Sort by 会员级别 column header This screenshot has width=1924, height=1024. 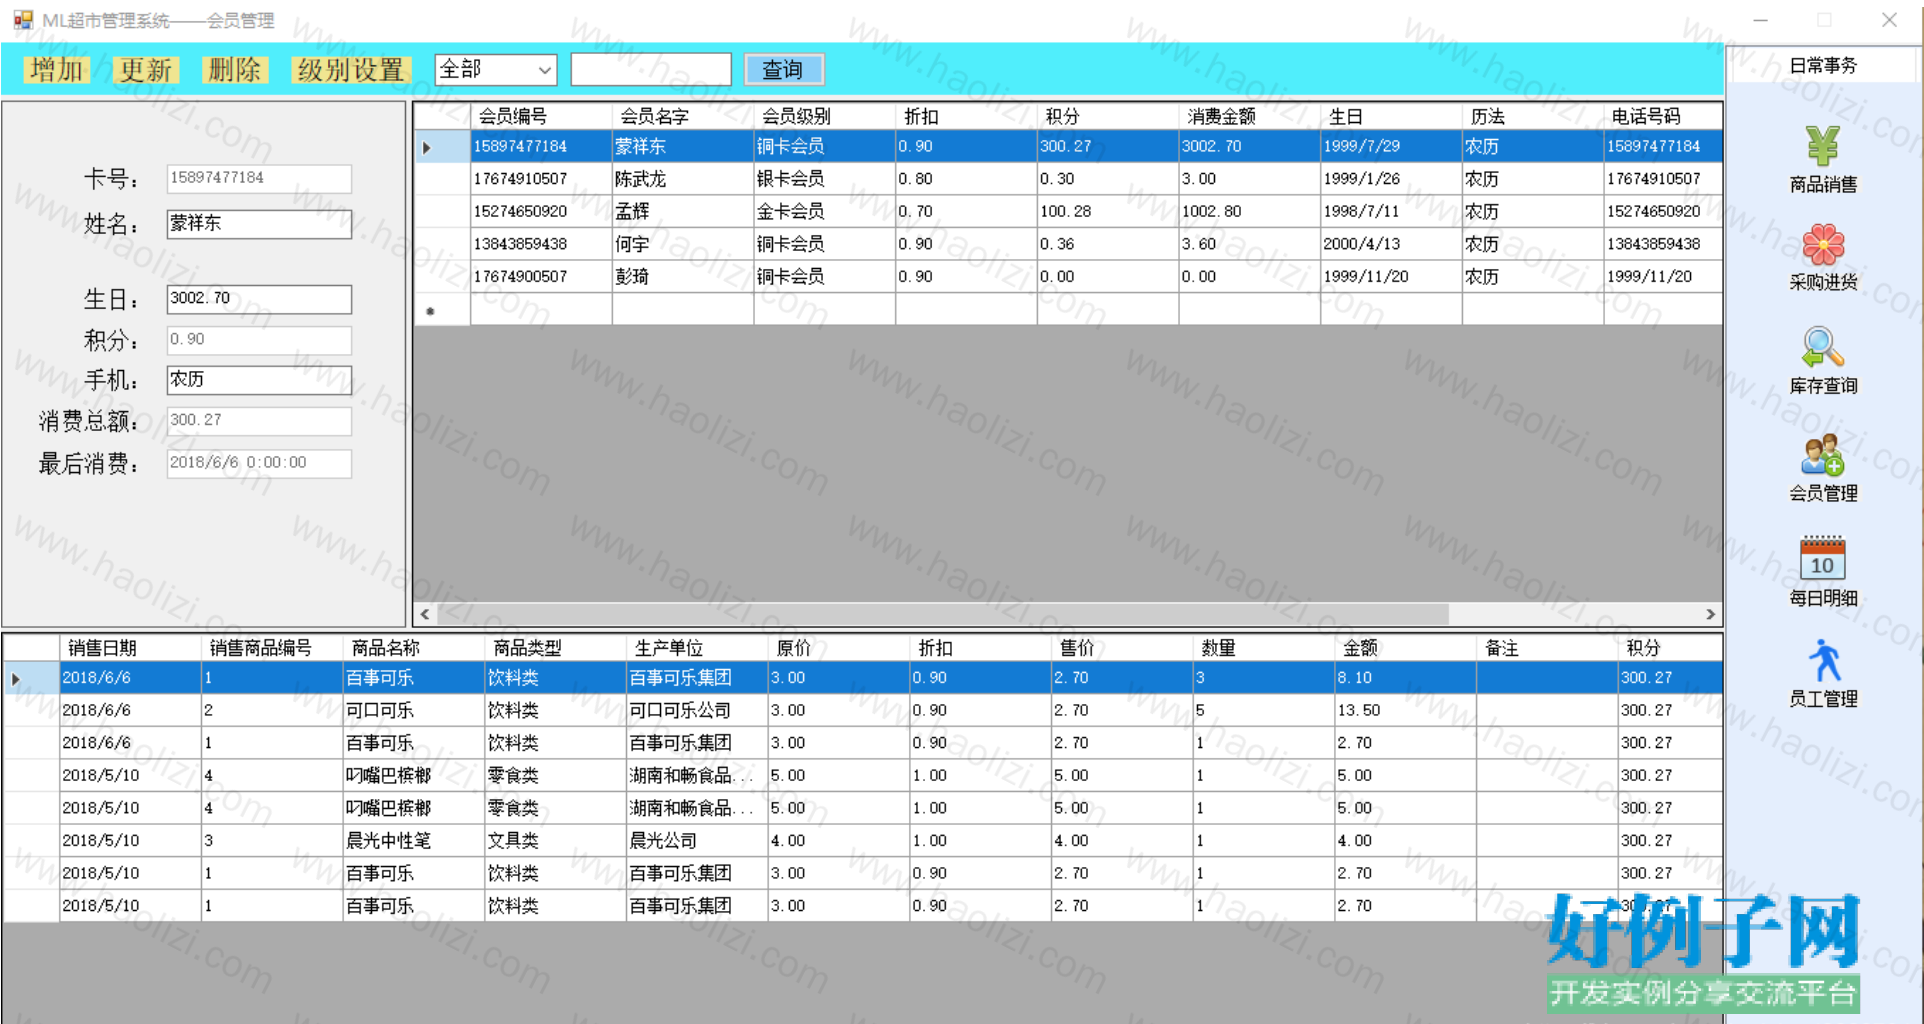click(825, 116)
